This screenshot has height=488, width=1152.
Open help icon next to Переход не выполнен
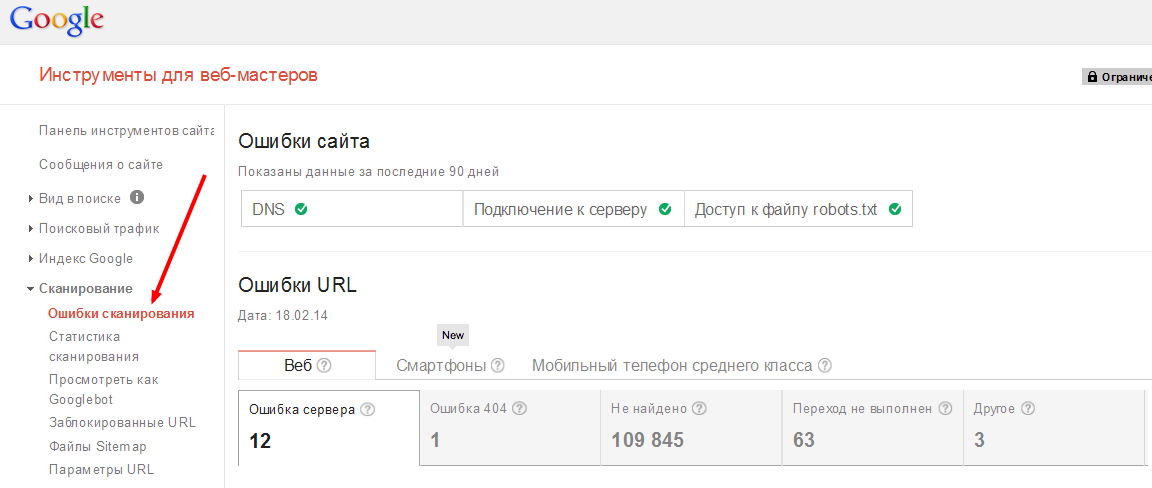coord(946,409)
